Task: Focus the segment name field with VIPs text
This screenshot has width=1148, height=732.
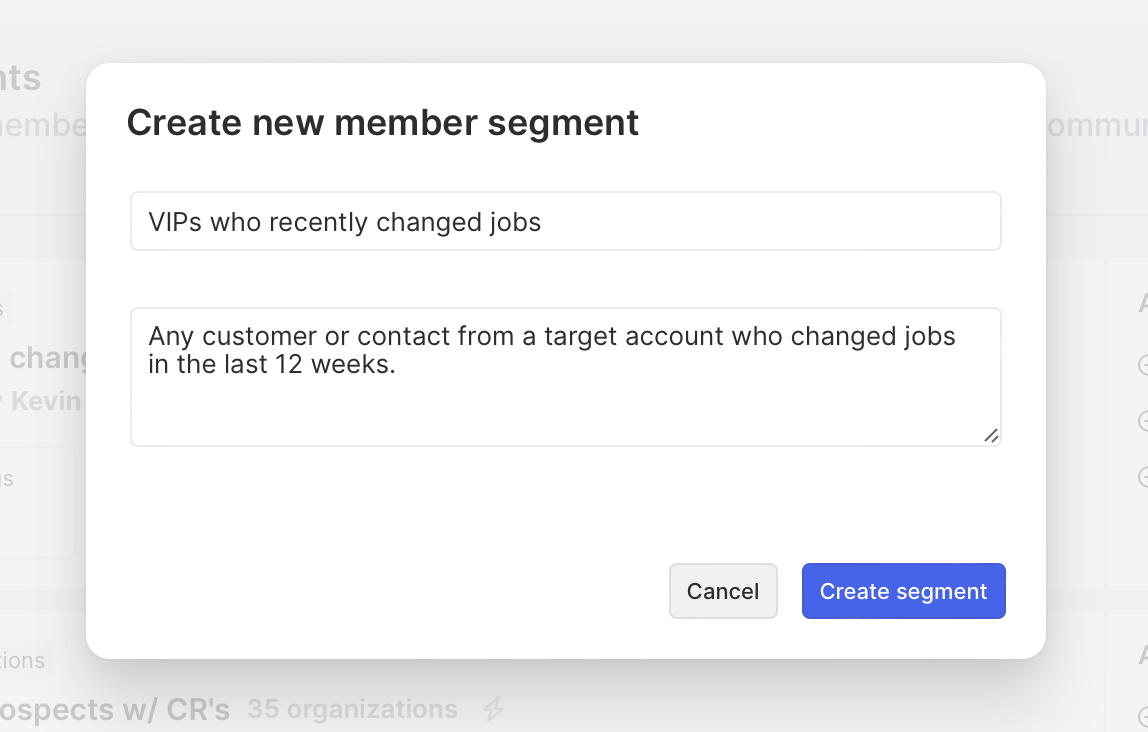Action: tap(565, 221)
